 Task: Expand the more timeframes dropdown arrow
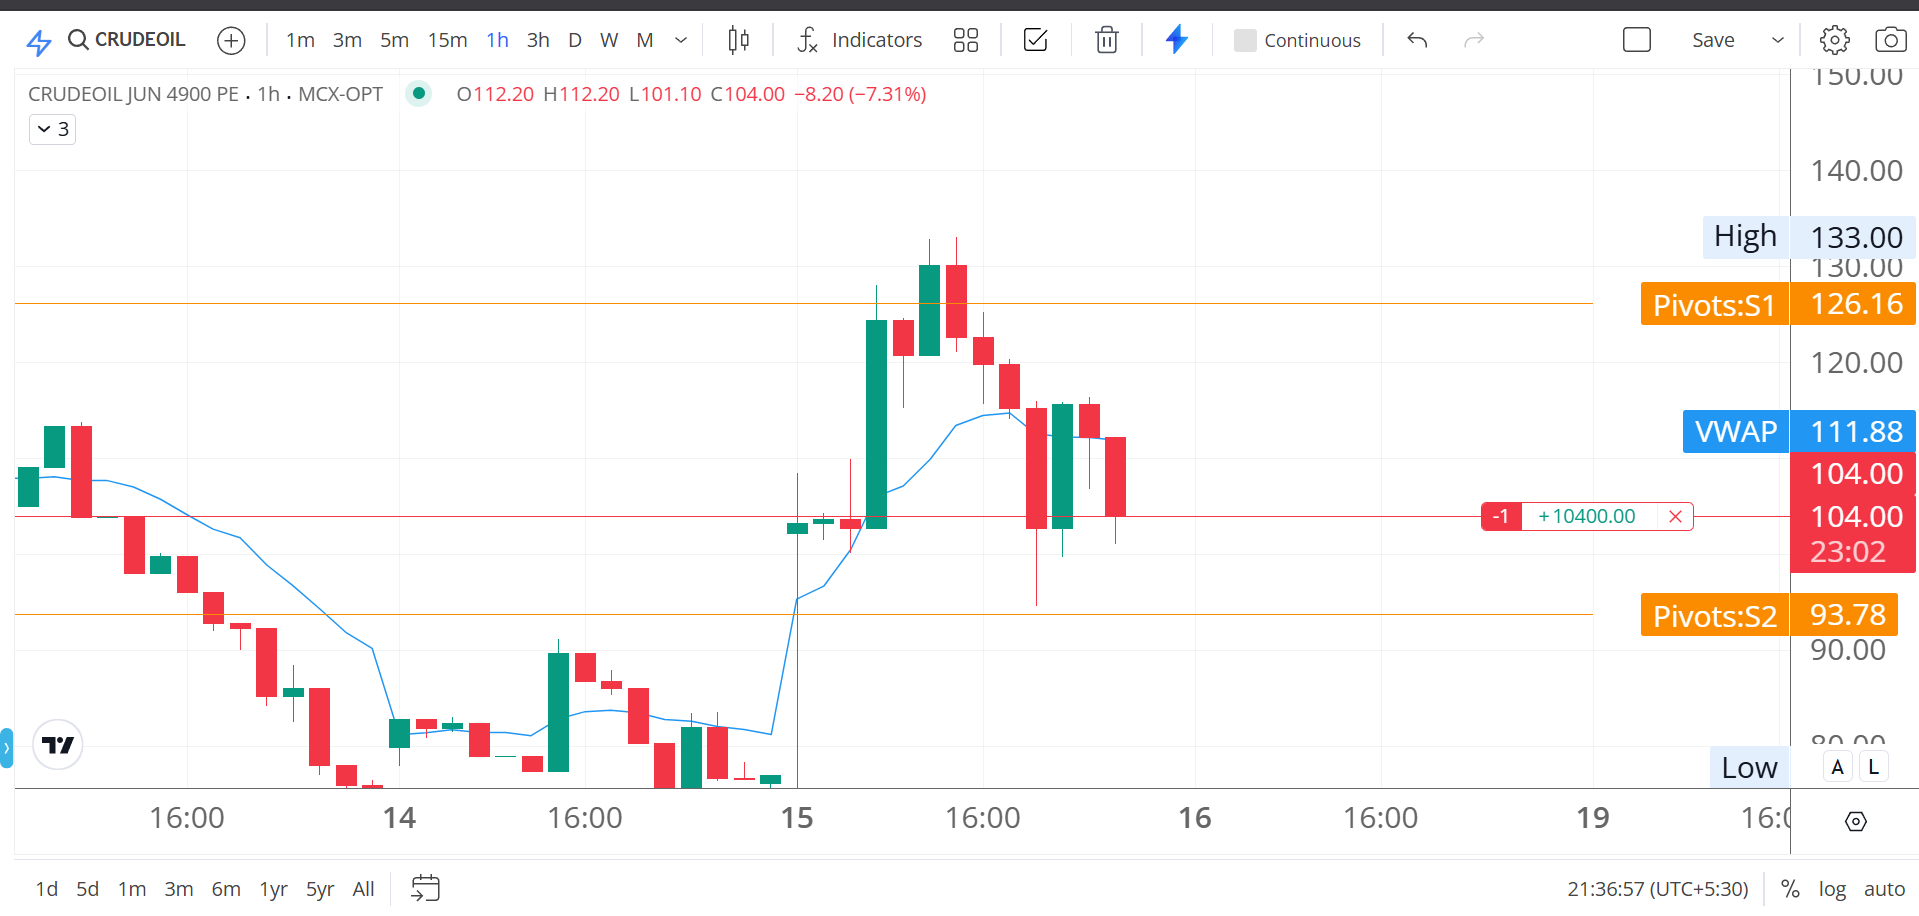point(681,40)
